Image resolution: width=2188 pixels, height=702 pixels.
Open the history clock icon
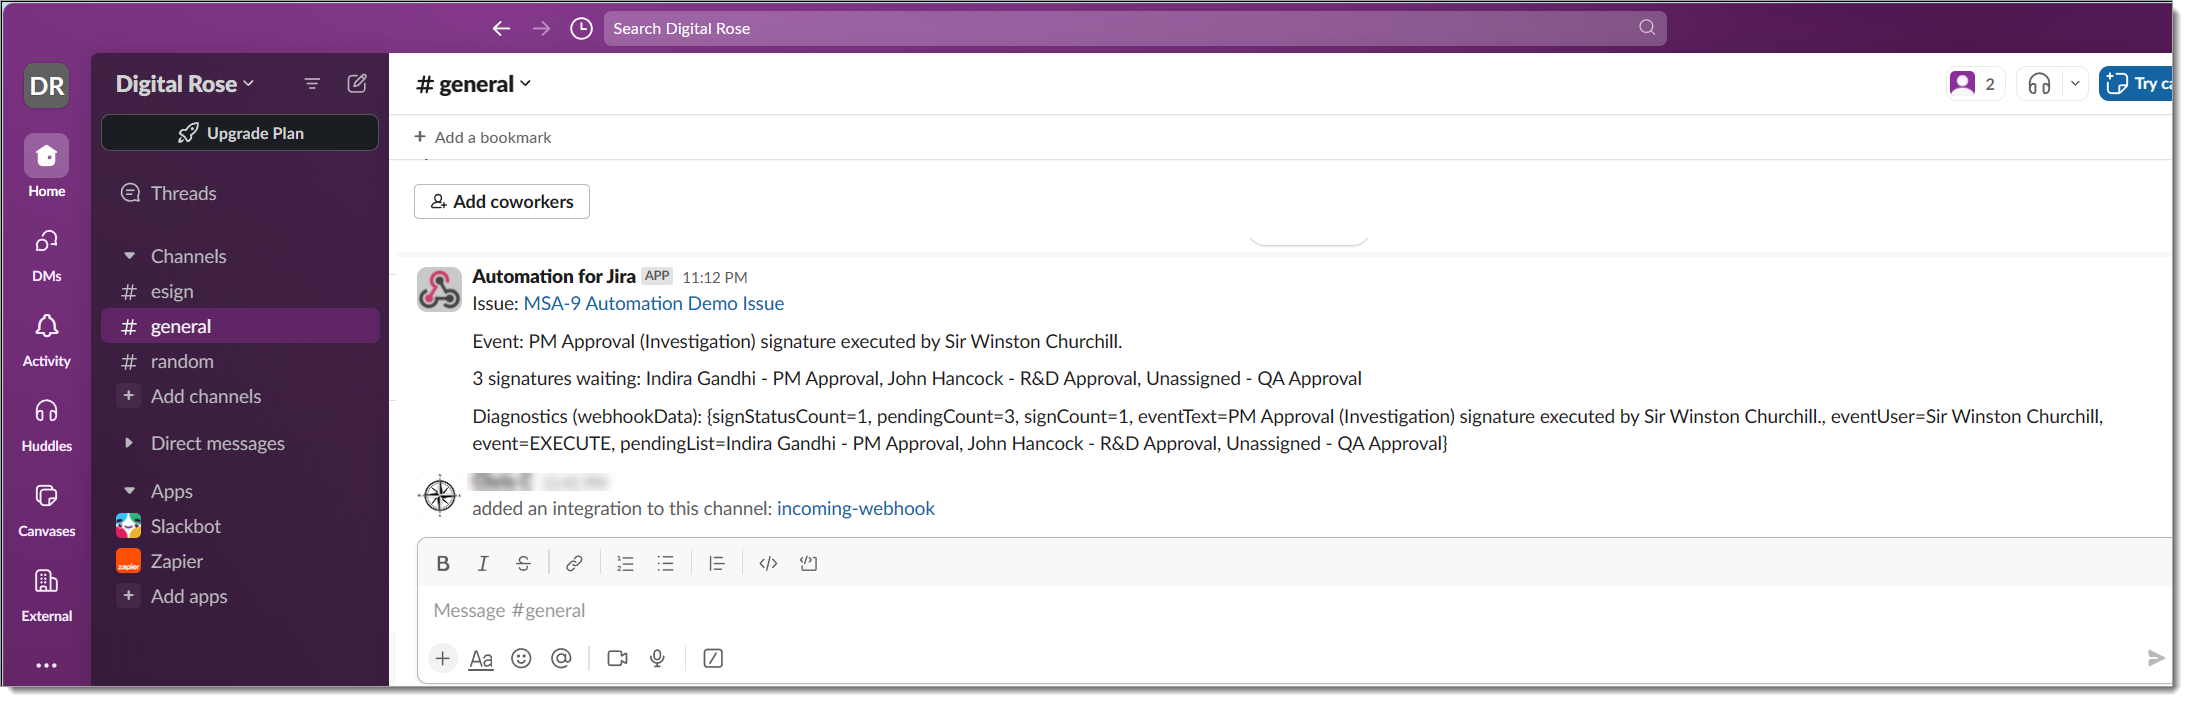pyautogui.click(x=581, y=29)
